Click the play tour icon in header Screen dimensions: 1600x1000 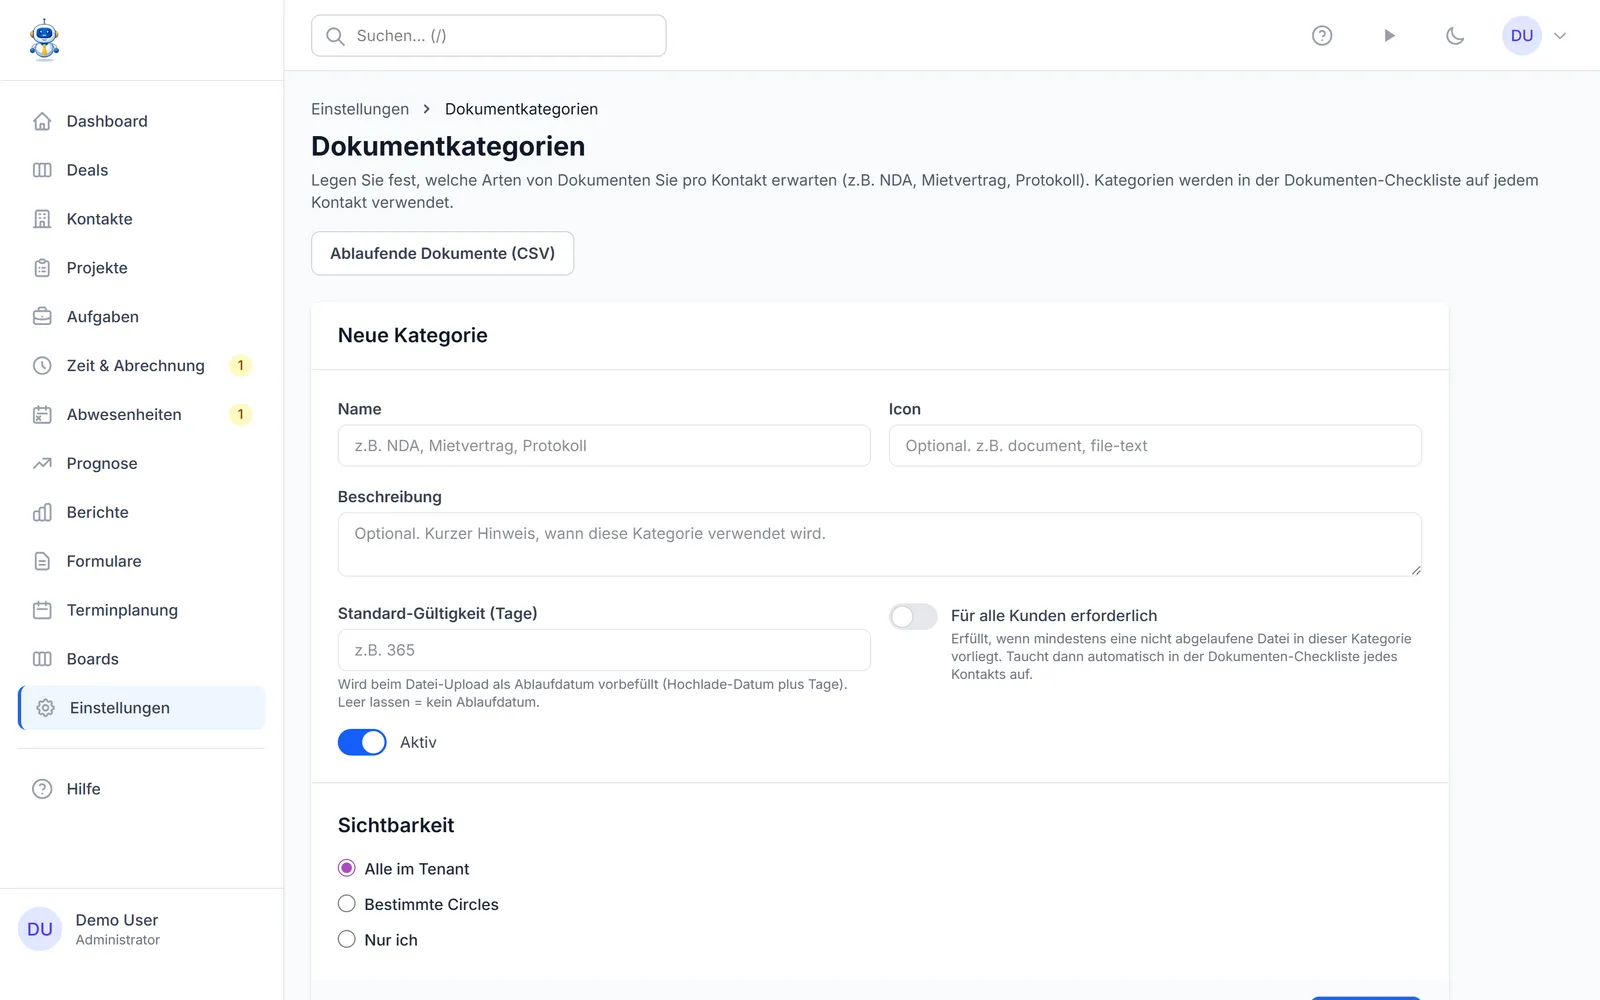coord(1389,36)
